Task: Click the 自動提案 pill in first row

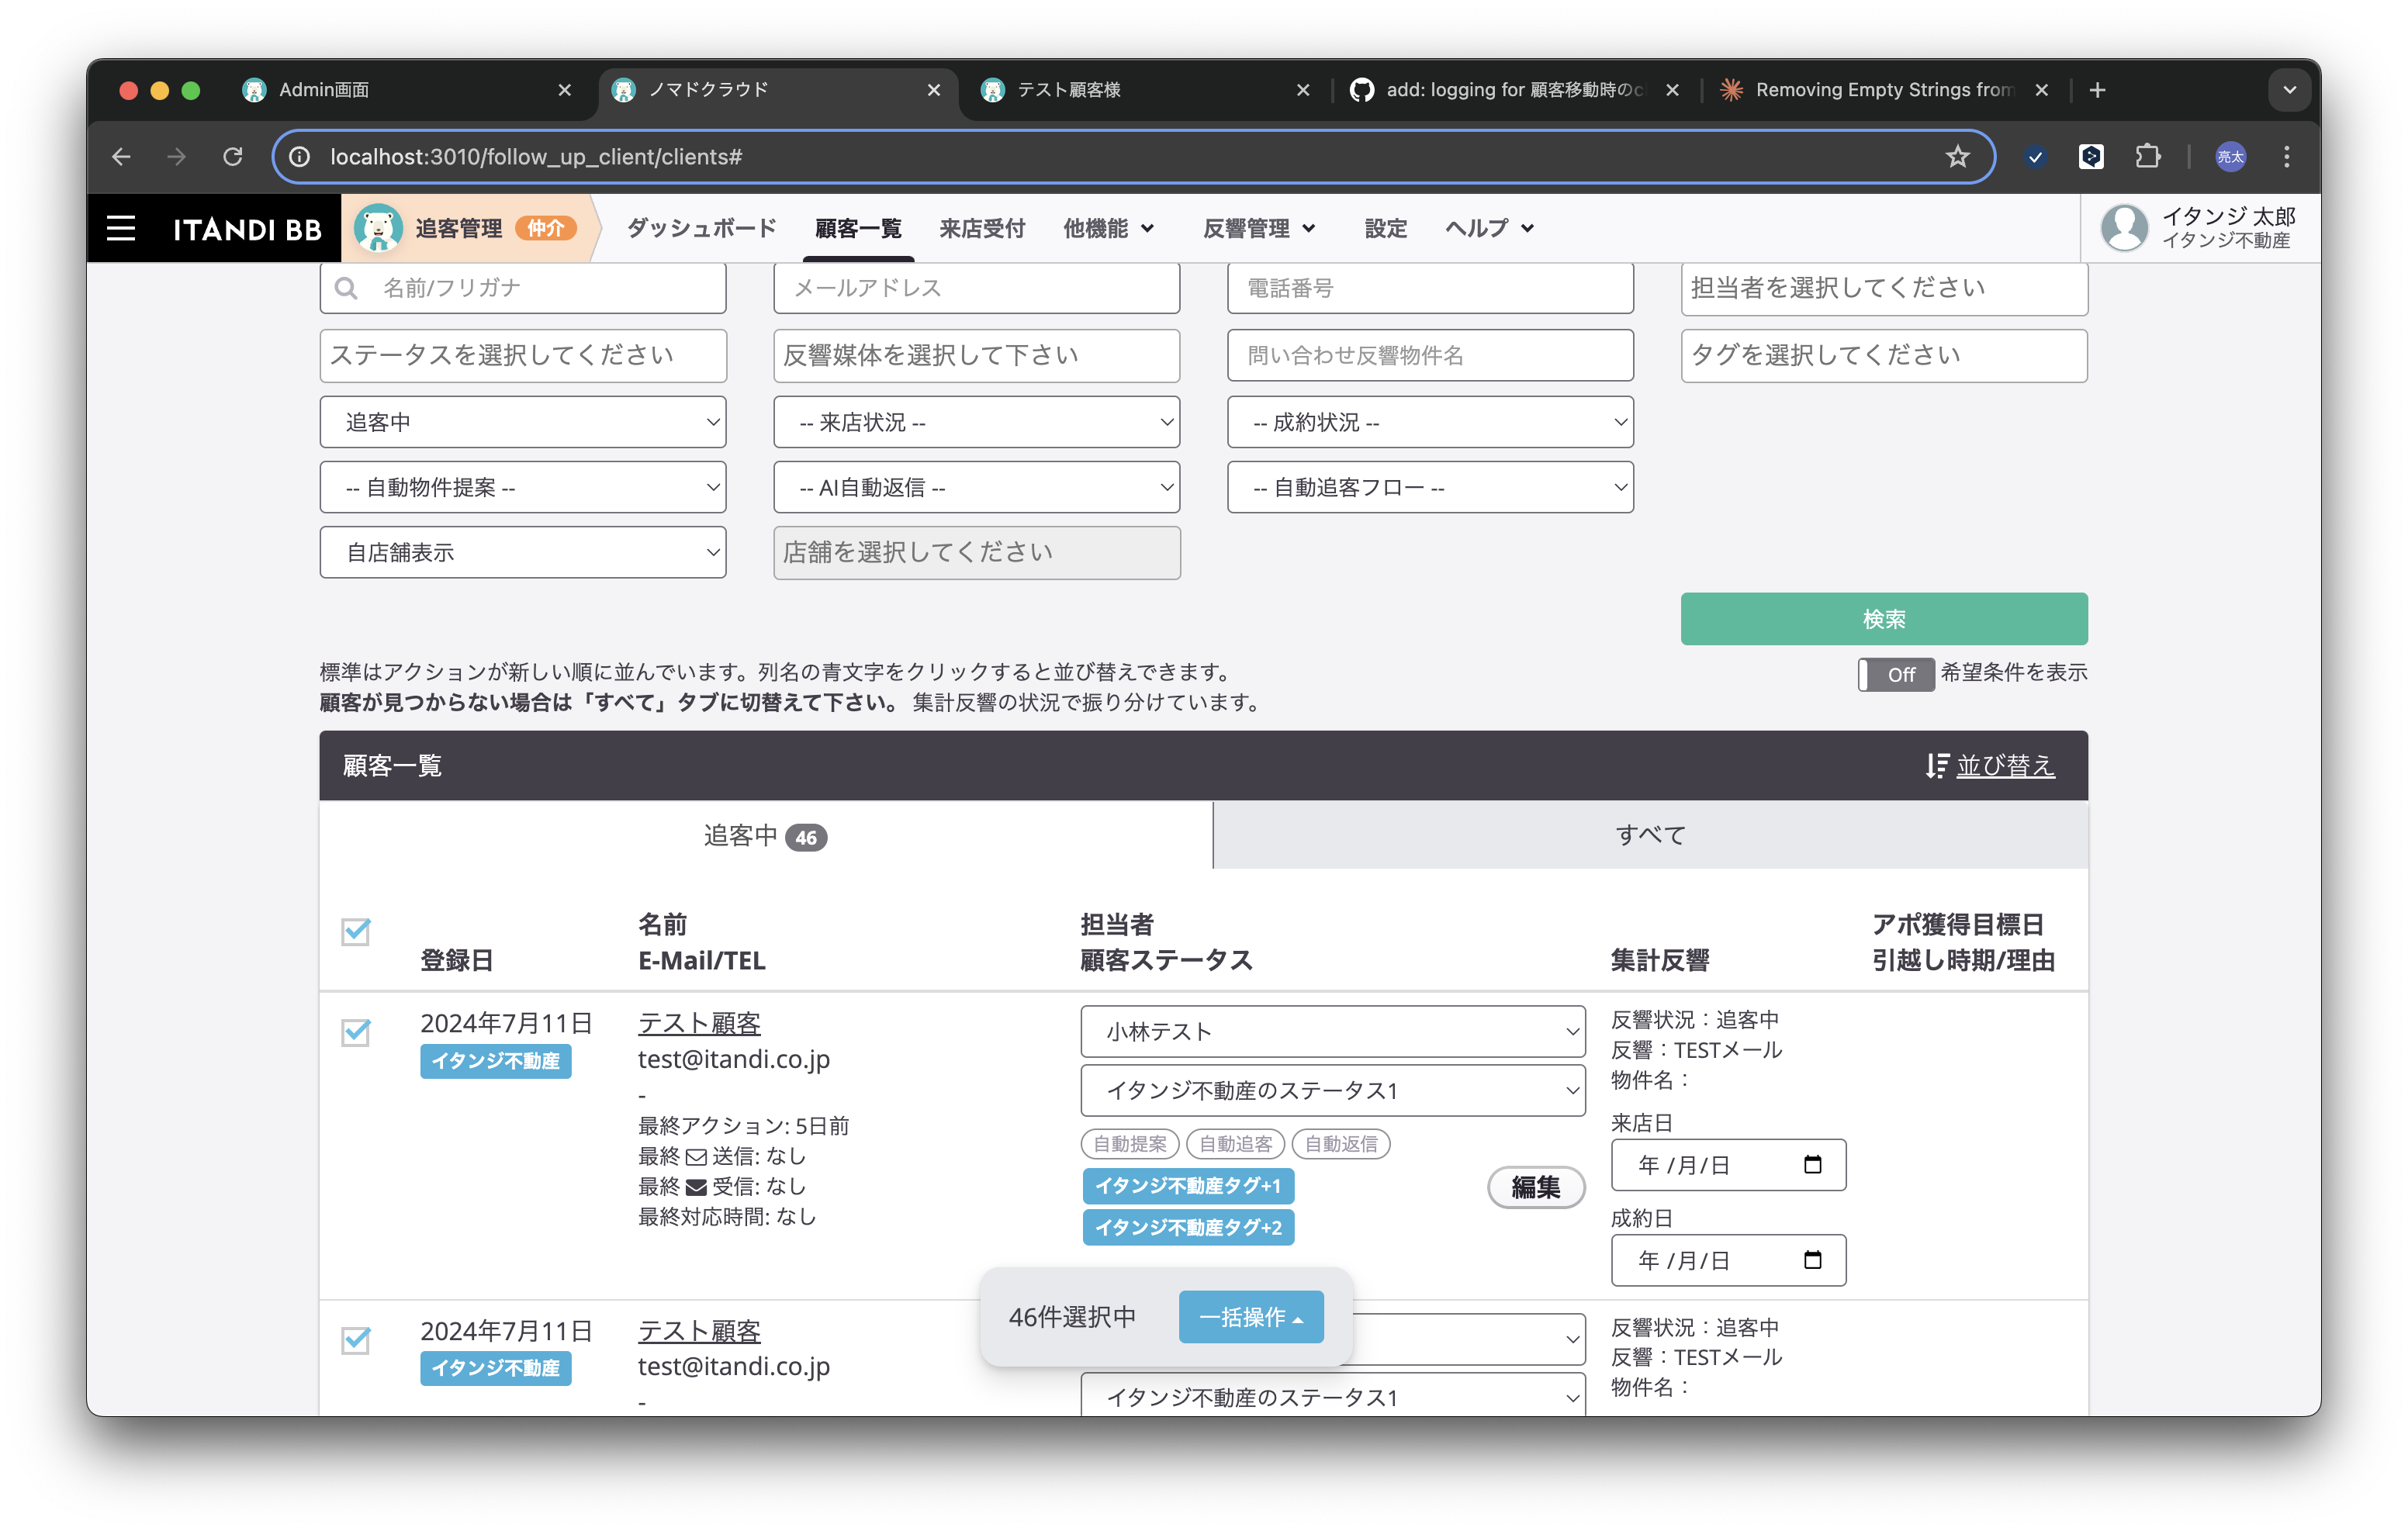Action: point(1130,1143)
